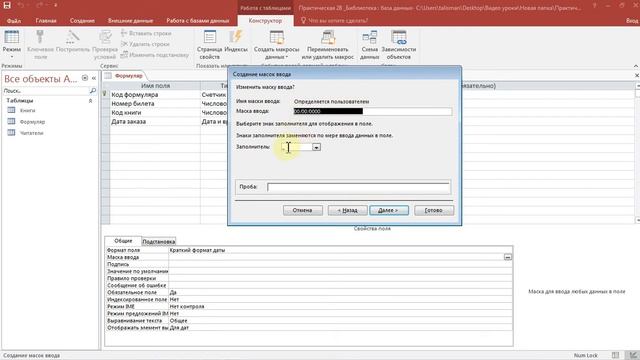Click the Готово button in wizard
640x360 pixels.
pos(433,210)
